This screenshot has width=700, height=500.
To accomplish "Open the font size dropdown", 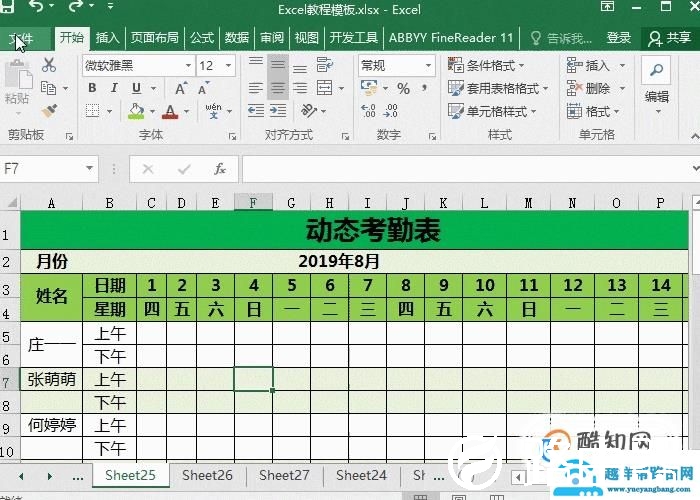I will tap(229, 66).
